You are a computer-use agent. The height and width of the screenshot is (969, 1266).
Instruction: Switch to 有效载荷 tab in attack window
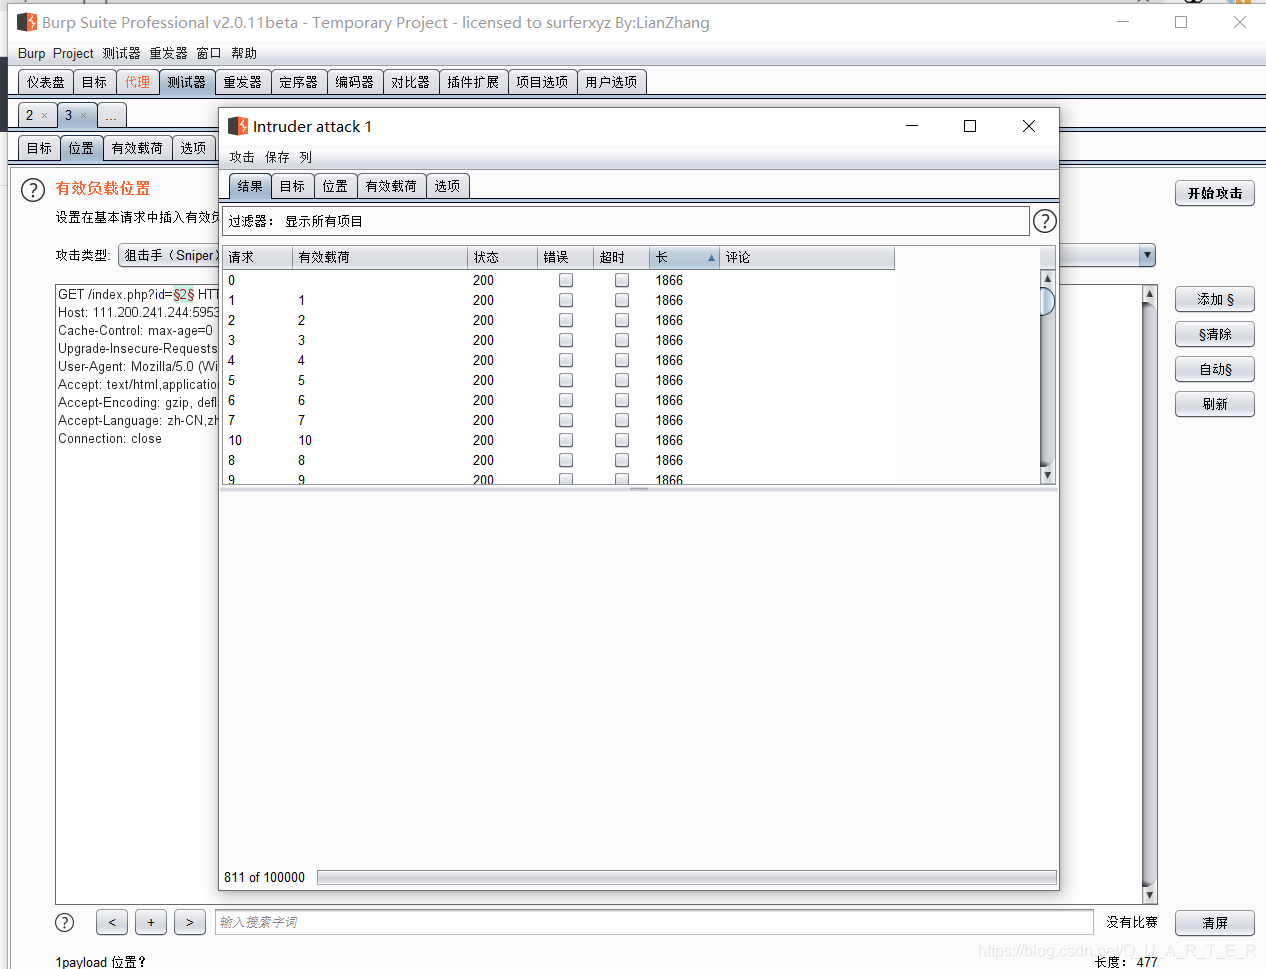(x=391, y=186)
